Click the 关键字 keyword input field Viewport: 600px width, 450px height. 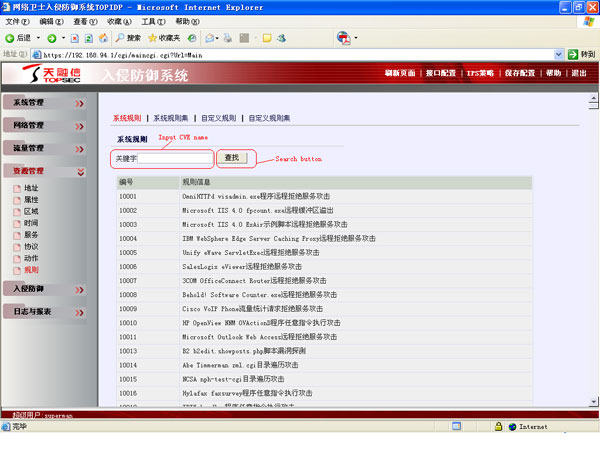coord(175,158)
